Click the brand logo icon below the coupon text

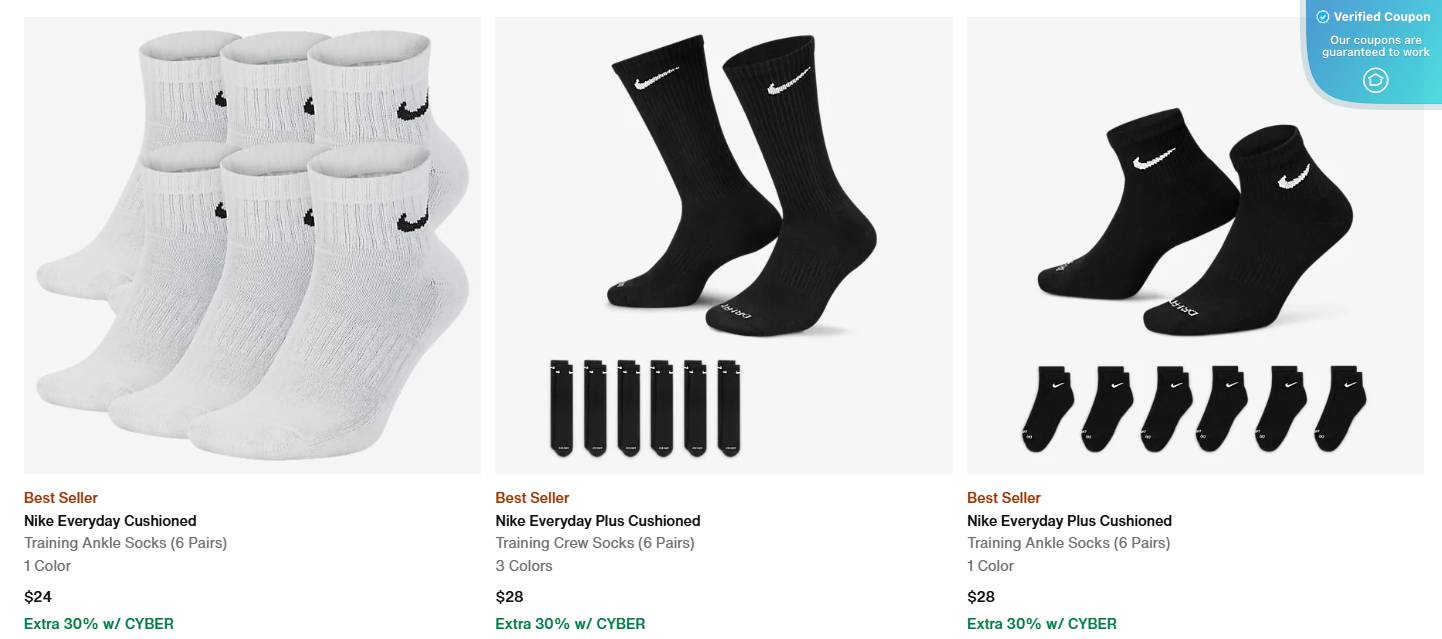[1375, 80]
